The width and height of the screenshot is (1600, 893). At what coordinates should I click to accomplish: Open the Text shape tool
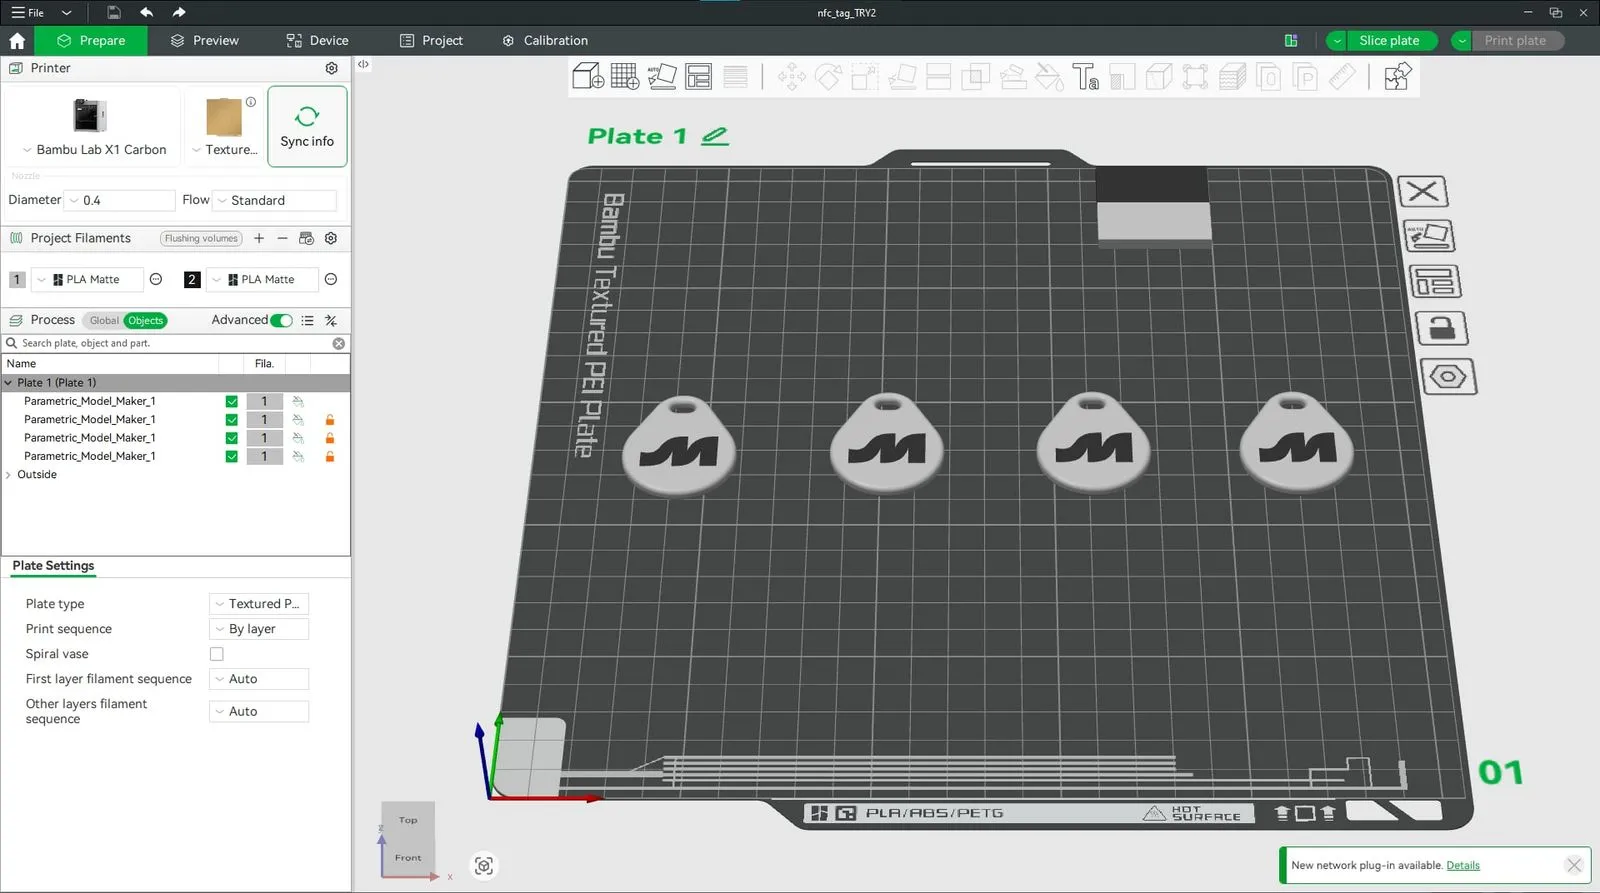tap(1086, 76)
